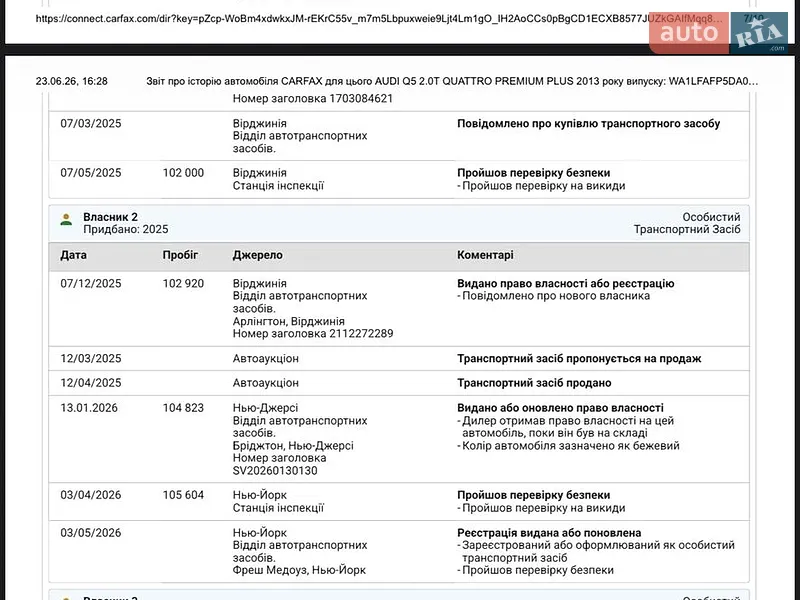Viewport: 800px width, 600px height.
Task: Select mileage value '102 000'
Action: pyautogui.click(x=183, y=173)
